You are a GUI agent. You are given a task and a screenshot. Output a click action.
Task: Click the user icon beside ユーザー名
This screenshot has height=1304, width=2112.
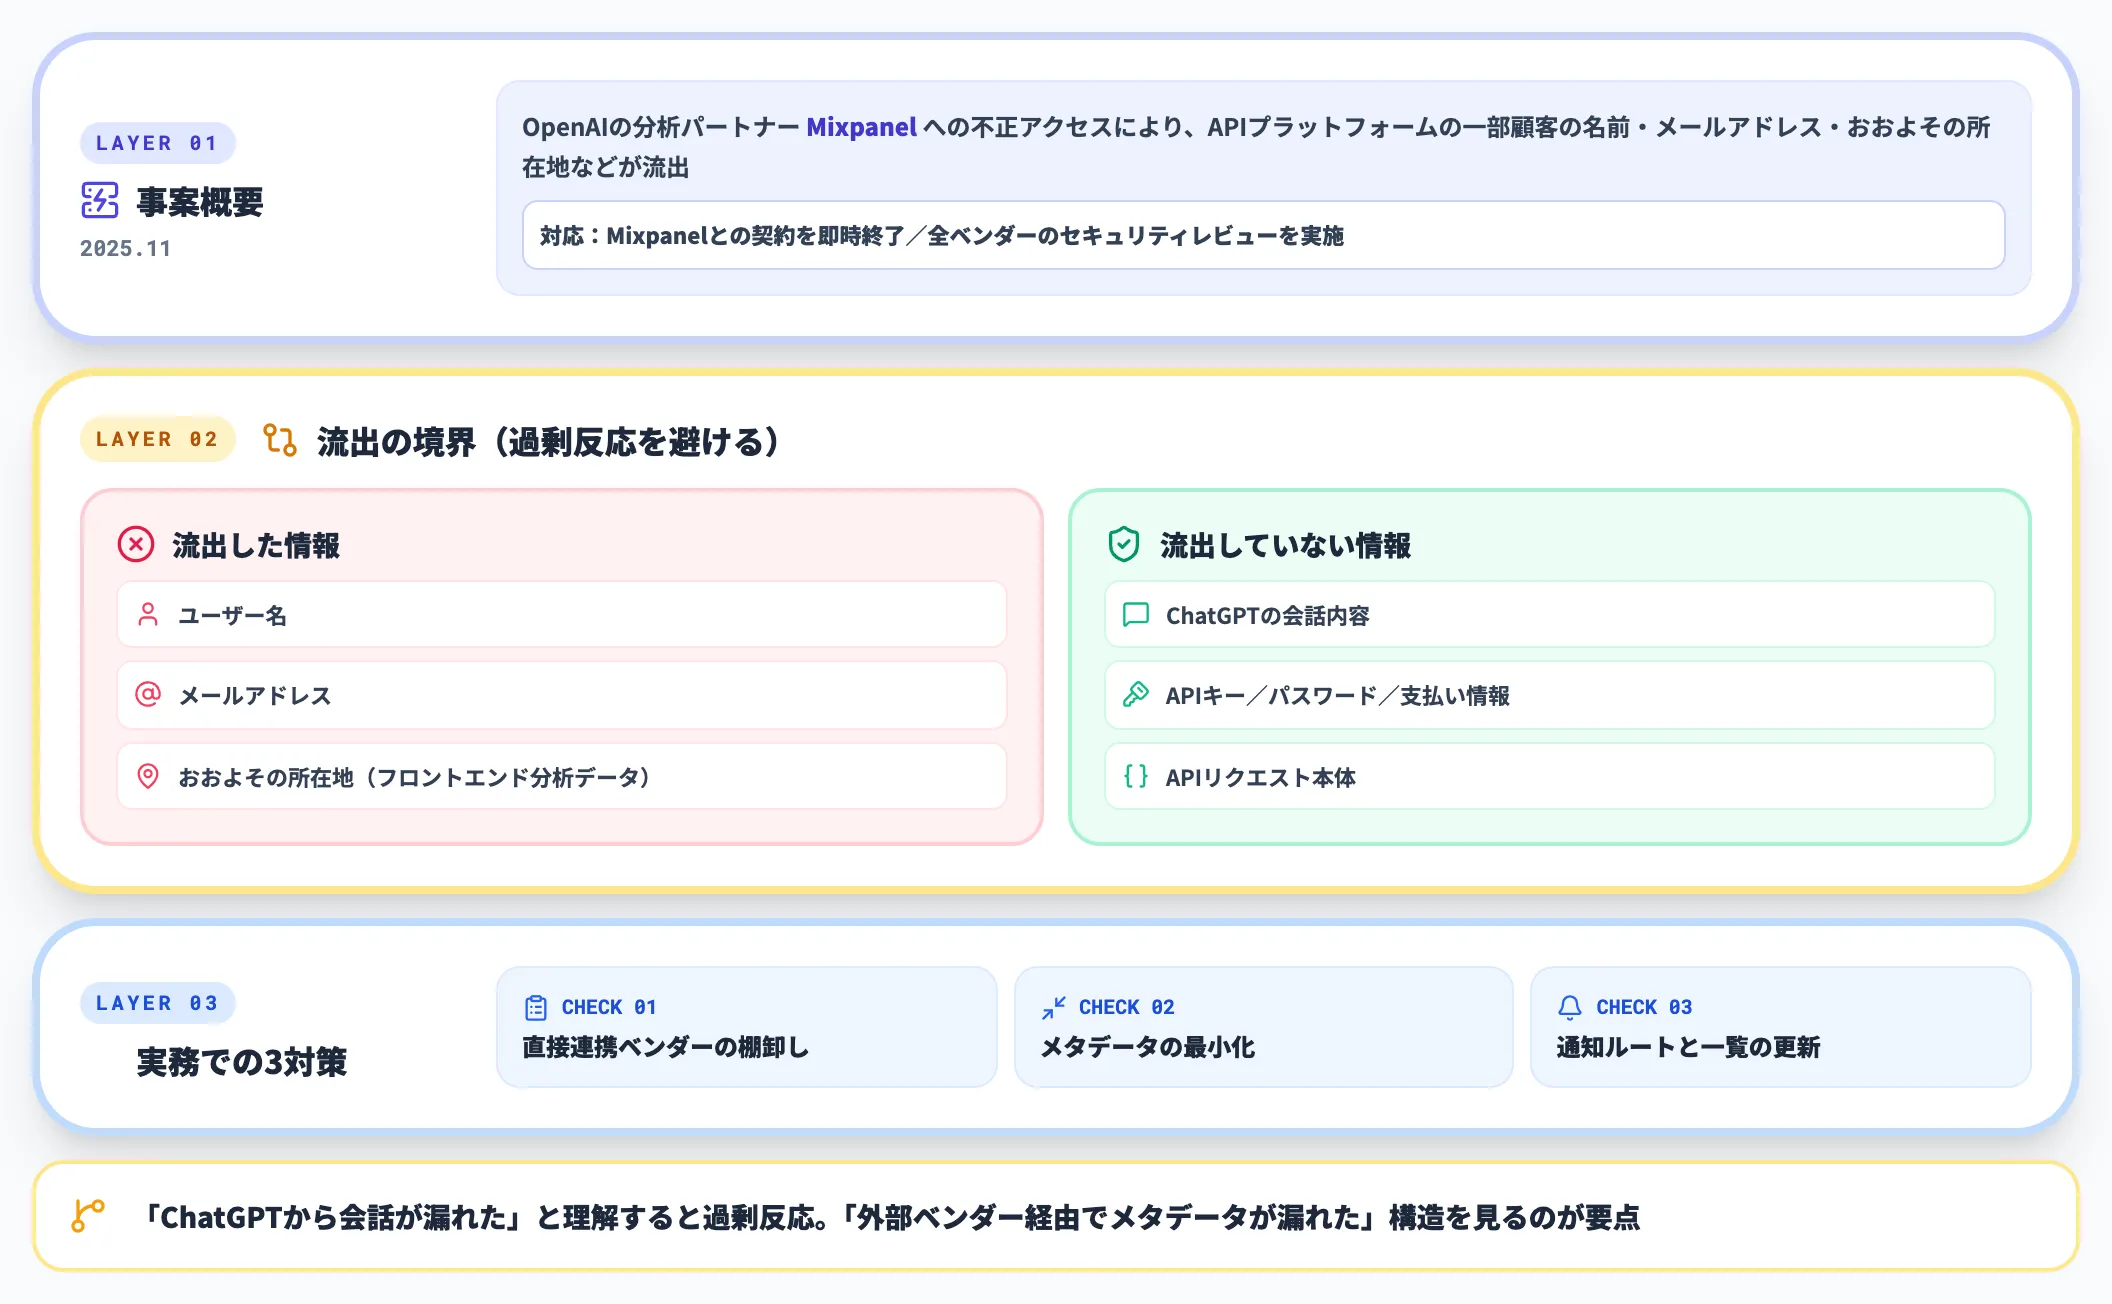point(148,614)
